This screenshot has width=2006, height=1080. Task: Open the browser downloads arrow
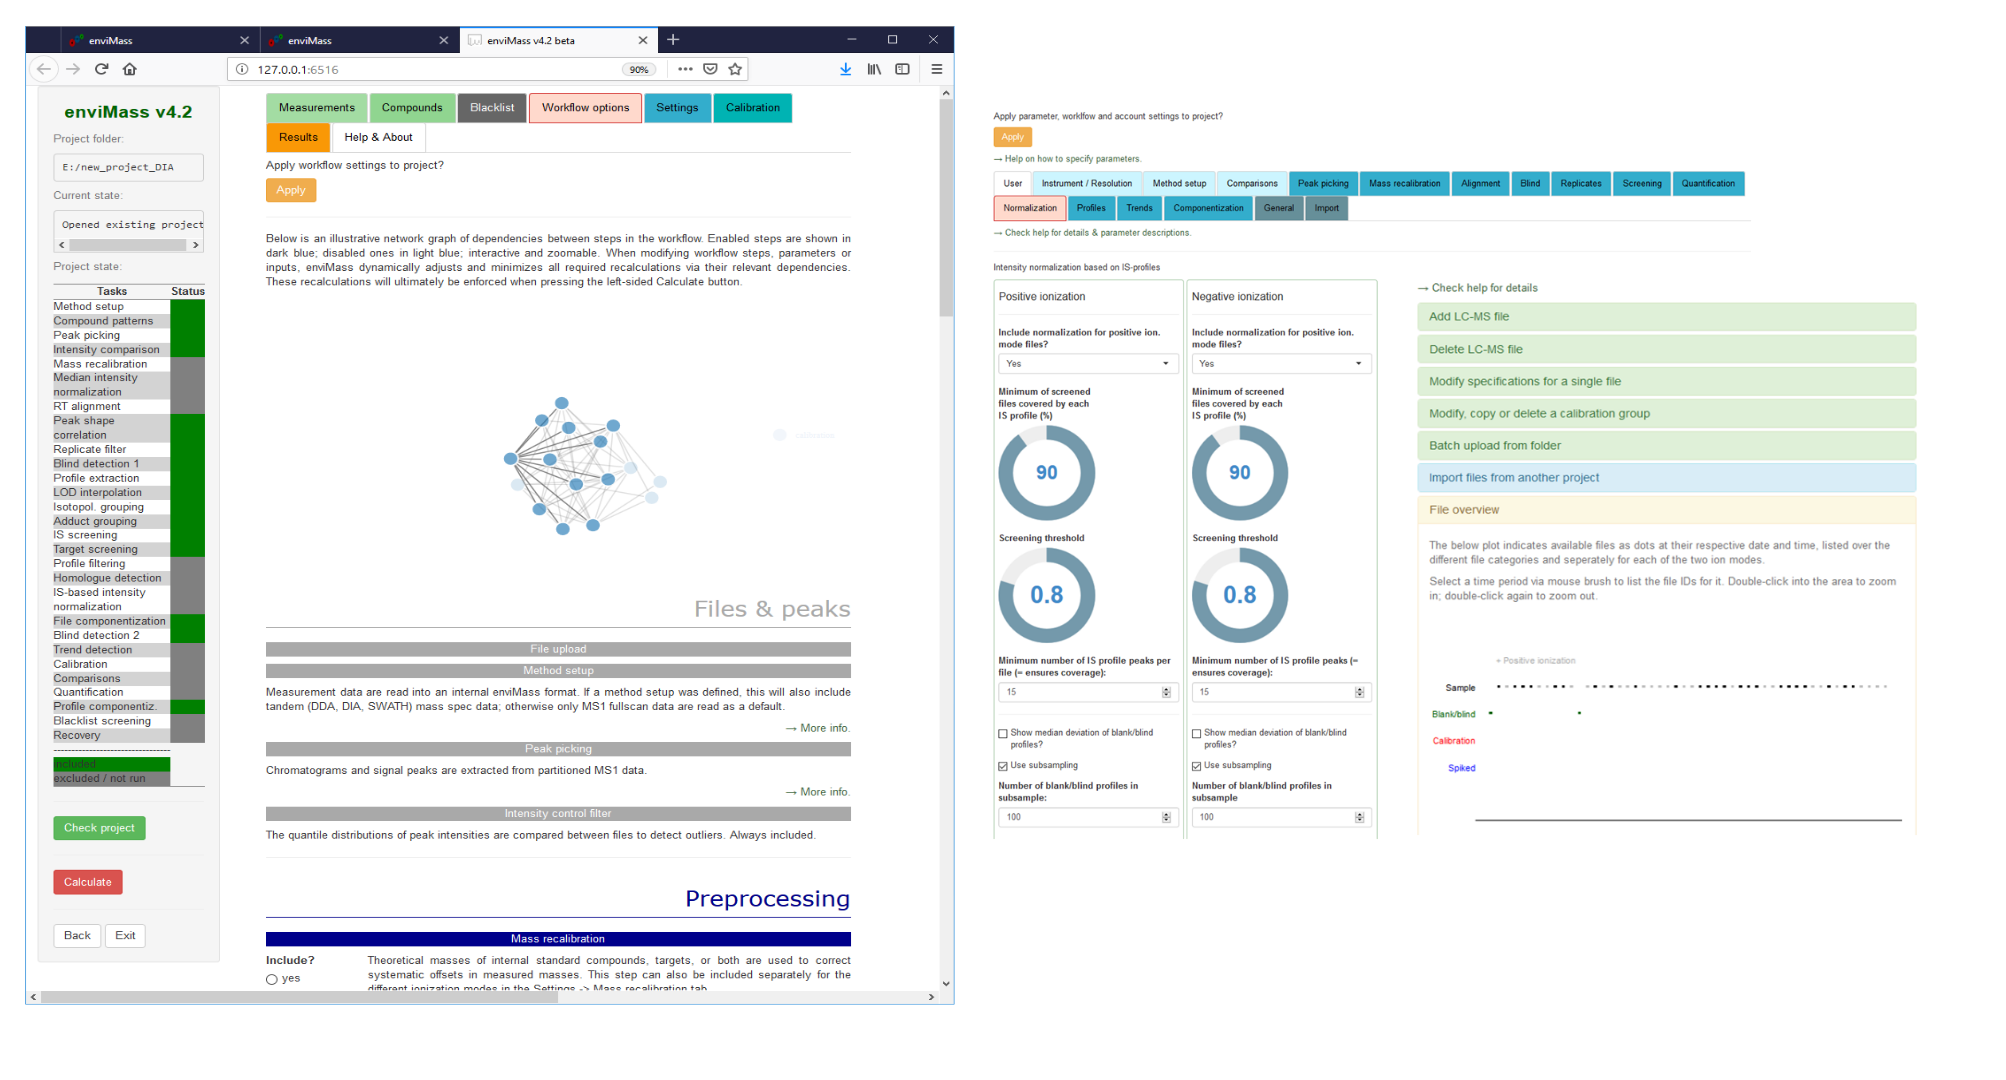846,69
